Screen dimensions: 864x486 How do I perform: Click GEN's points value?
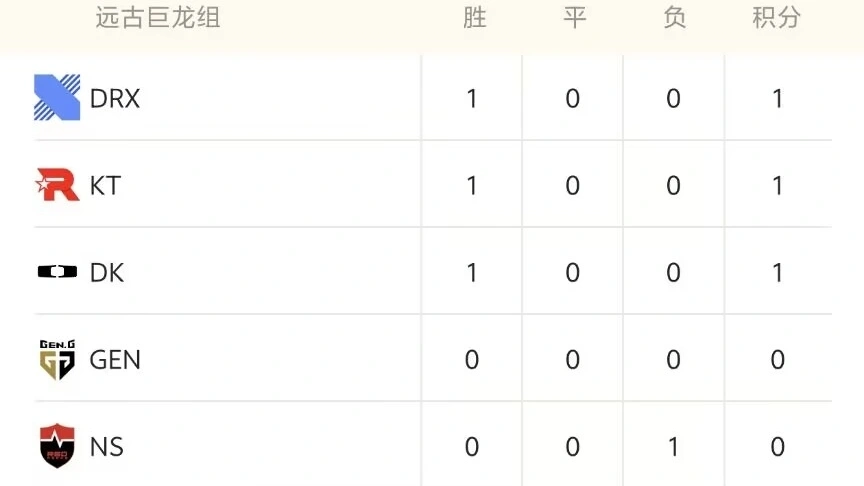pos(777,360)
